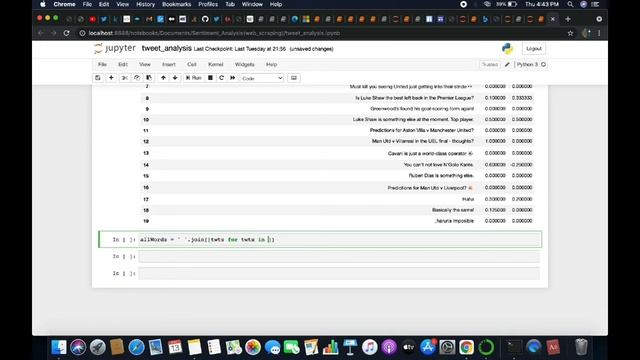Open Terminal from the dock
This screenshot has height=360, width=640.
[514, 347]
